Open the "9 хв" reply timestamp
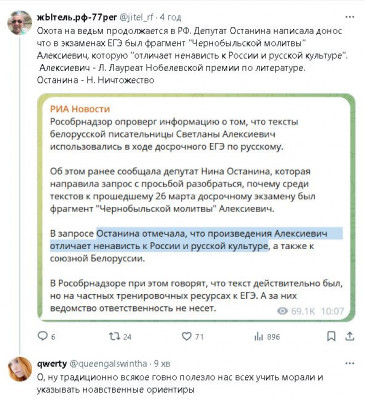 [x=162, y=364]
